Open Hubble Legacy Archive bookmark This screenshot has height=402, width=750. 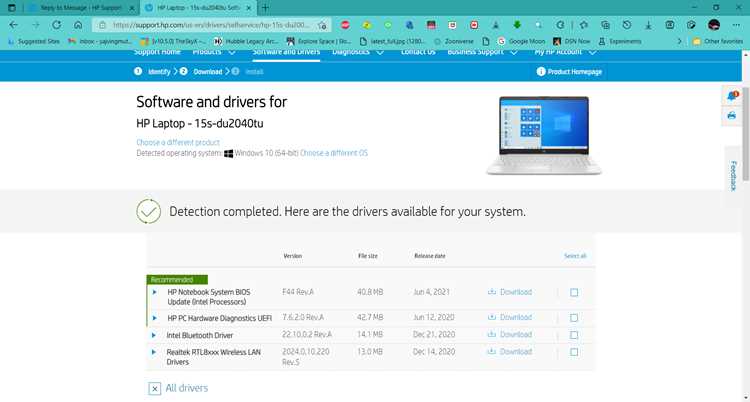(x=246, y=42)
